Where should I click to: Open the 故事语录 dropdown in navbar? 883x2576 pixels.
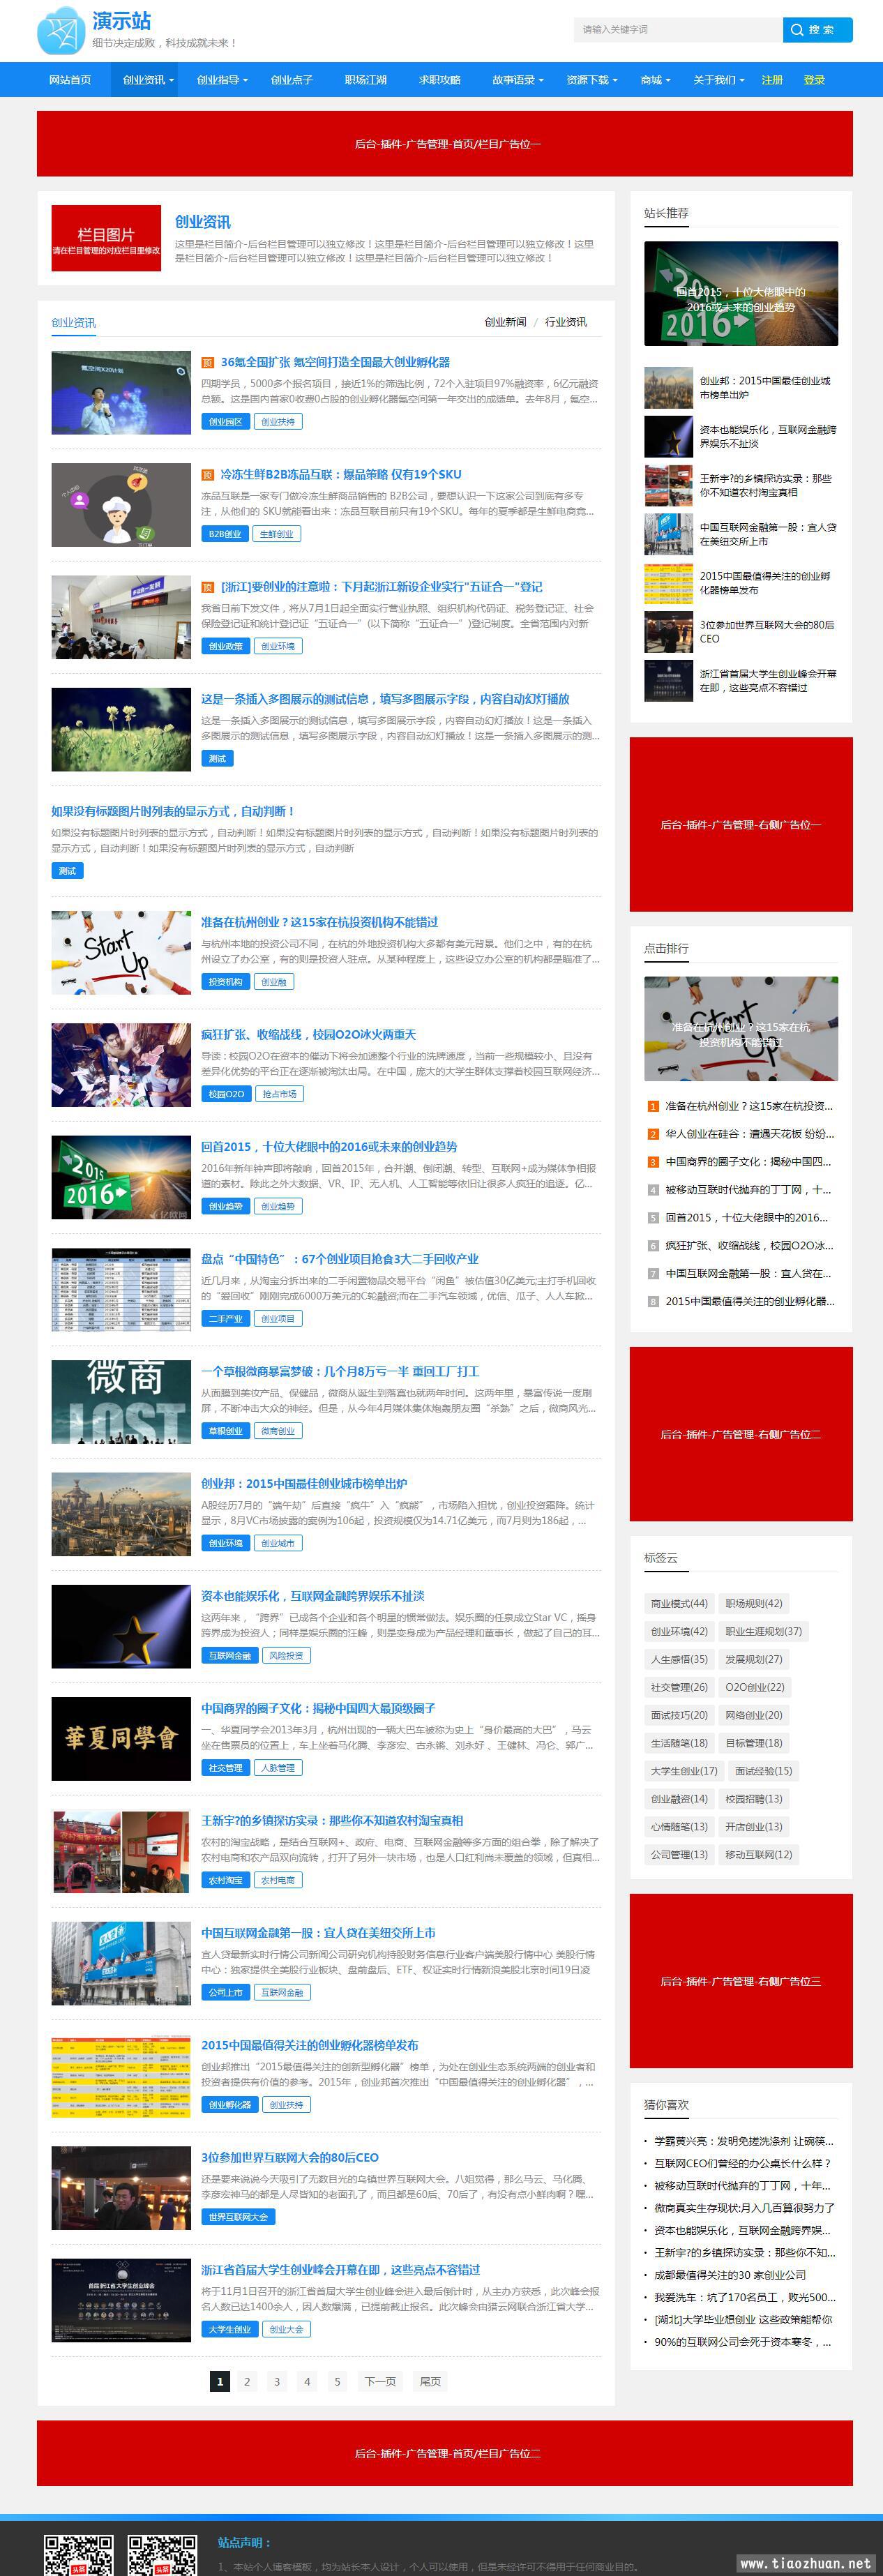pyautogui.click(x=517, y=80)
